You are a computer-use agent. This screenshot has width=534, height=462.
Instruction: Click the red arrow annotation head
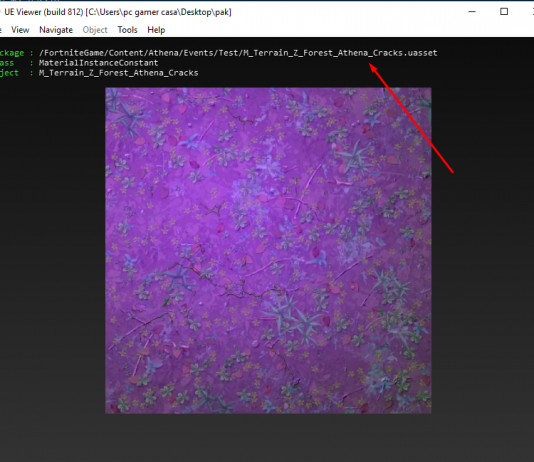[374, 68]
